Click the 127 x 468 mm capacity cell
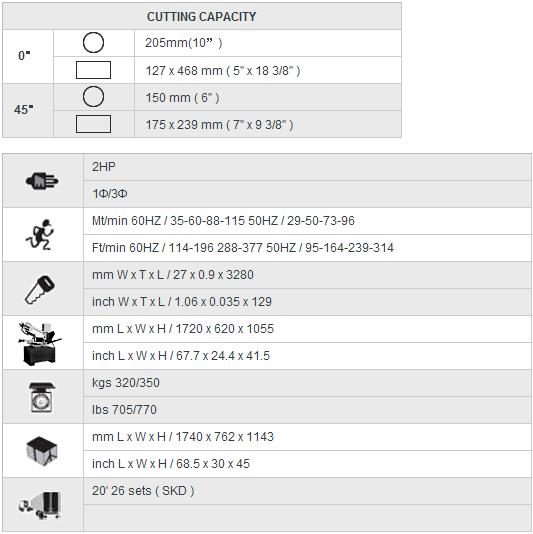This screenshot has width=533, height=534. point(268,70)
